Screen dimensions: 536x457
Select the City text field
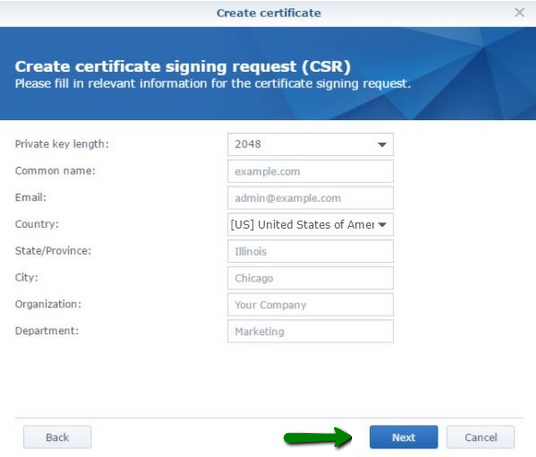[310, 278]
